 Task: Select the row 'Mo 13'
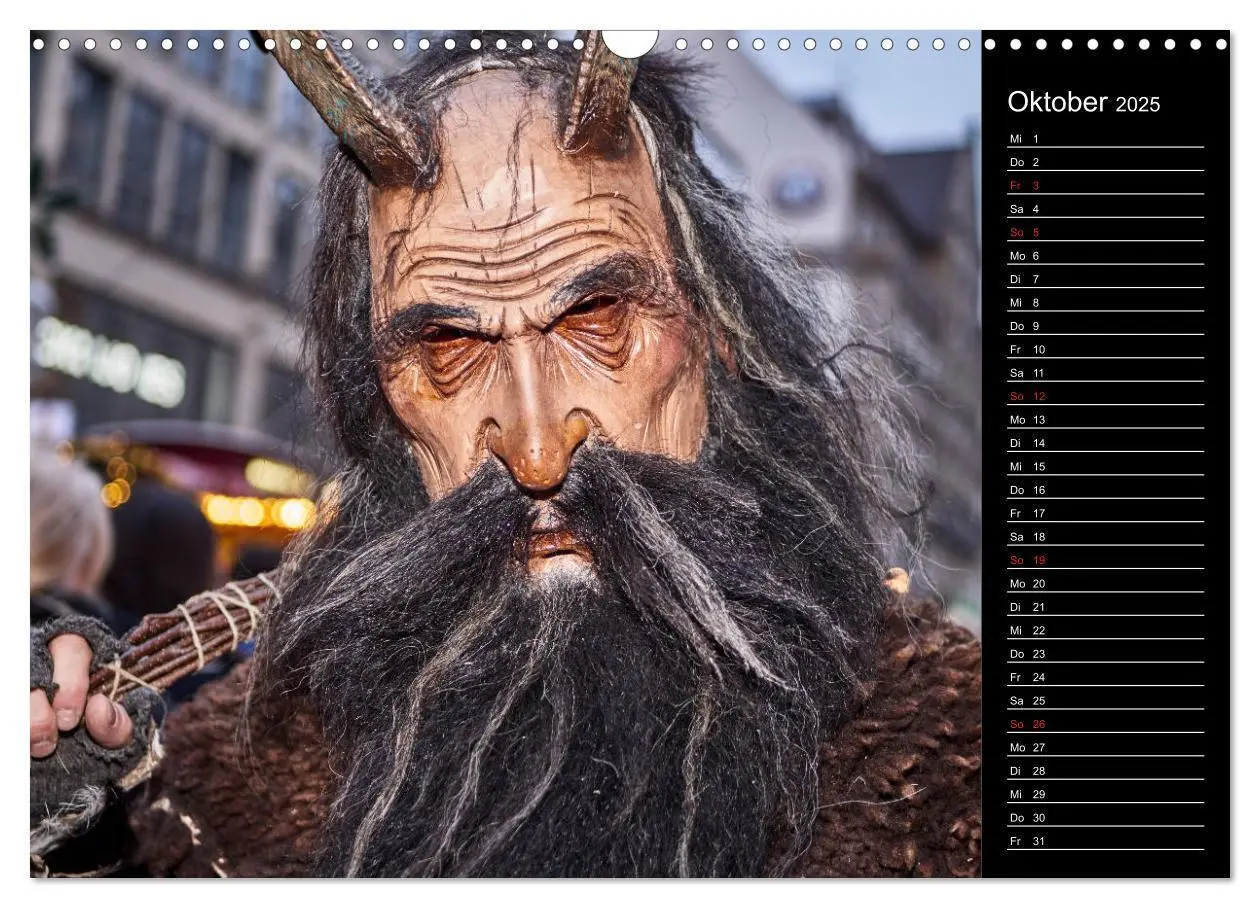tap(1105, 419)
